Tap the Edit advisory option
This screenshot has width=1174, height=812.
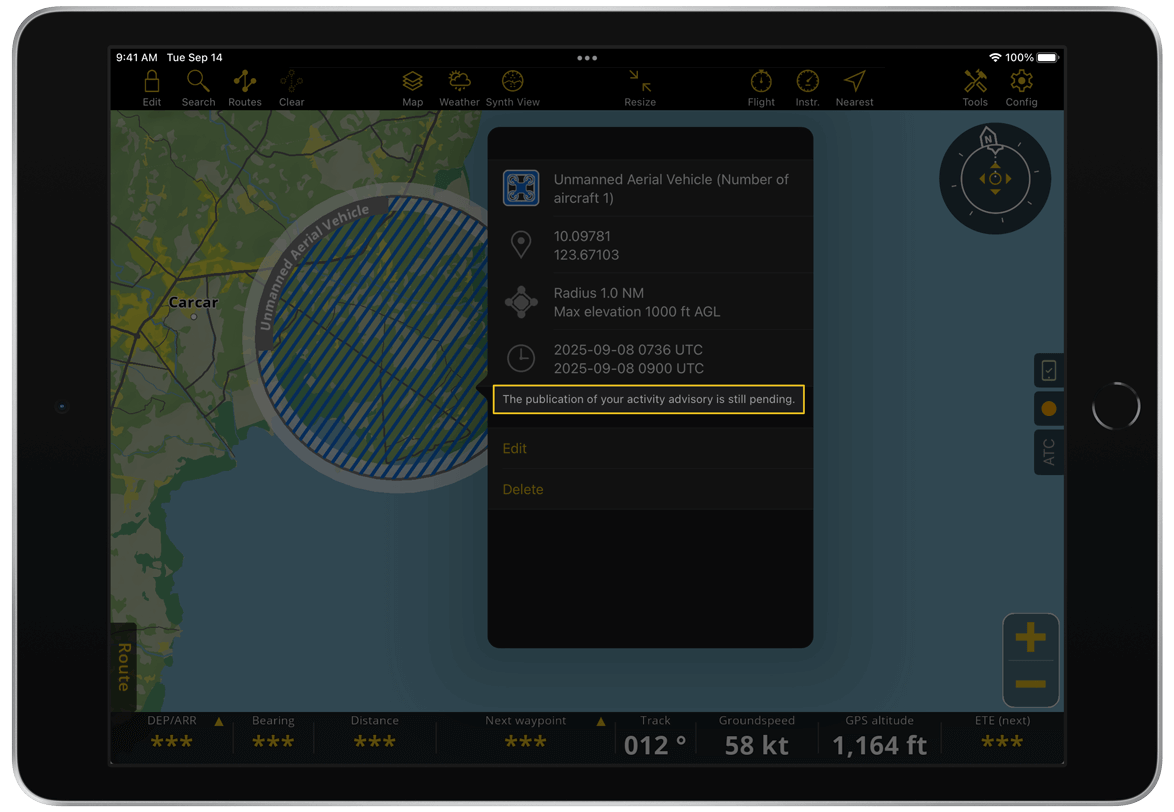(x=650, y=448)
